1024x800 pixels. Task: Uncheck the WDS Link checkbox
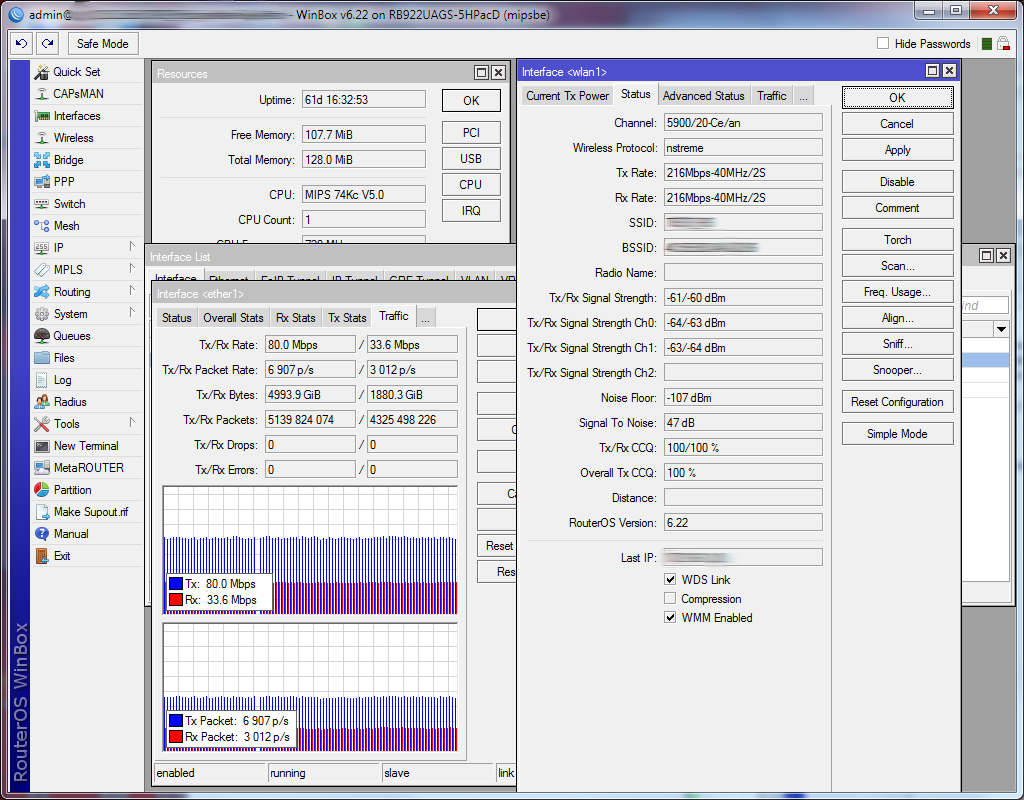click(x=670, y=580)
